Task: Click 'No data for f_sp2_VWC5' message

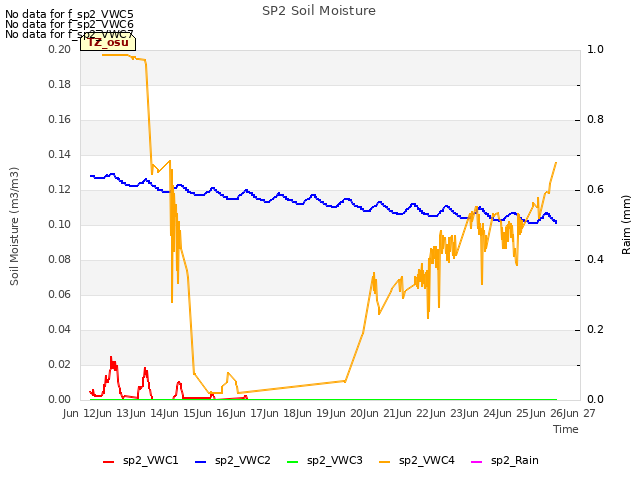Action: tap(69, 14)
